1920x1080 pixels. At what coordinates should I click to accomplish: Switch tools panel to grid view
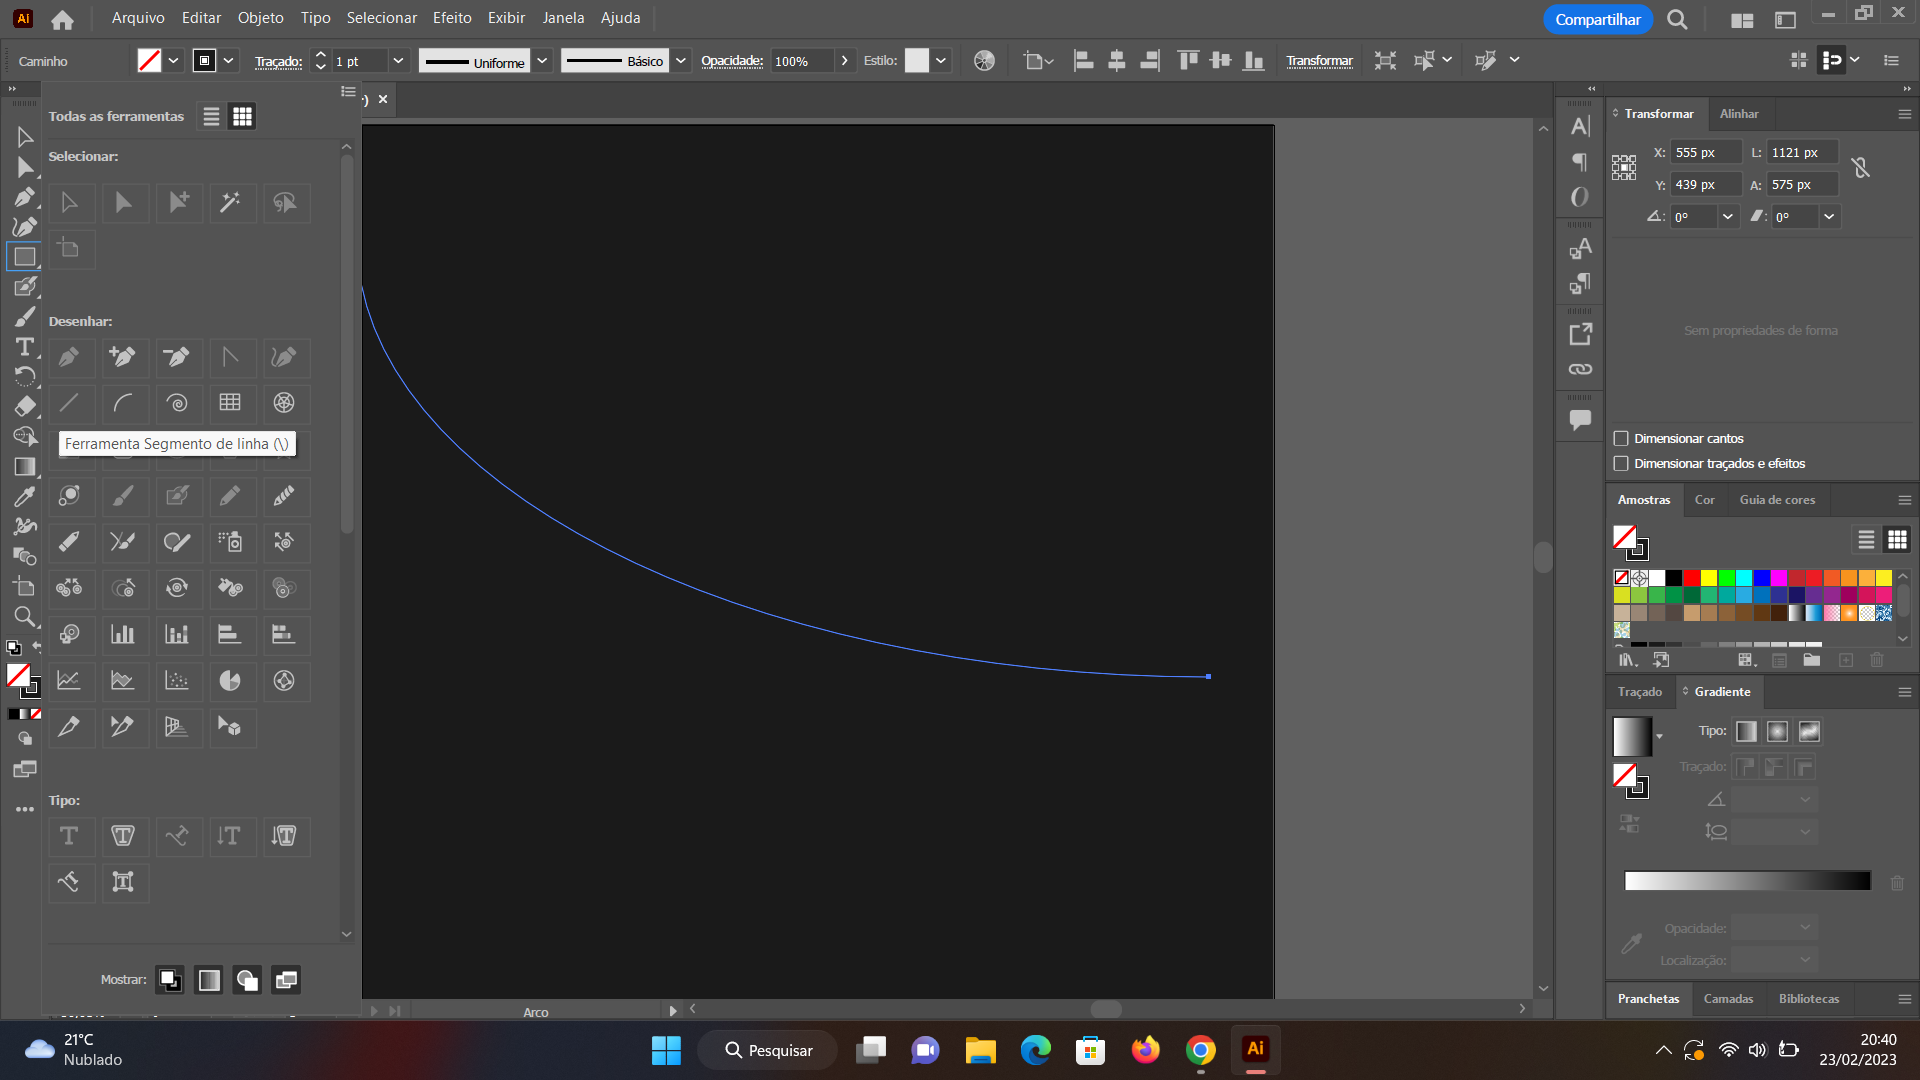click(x=242, y=116)
